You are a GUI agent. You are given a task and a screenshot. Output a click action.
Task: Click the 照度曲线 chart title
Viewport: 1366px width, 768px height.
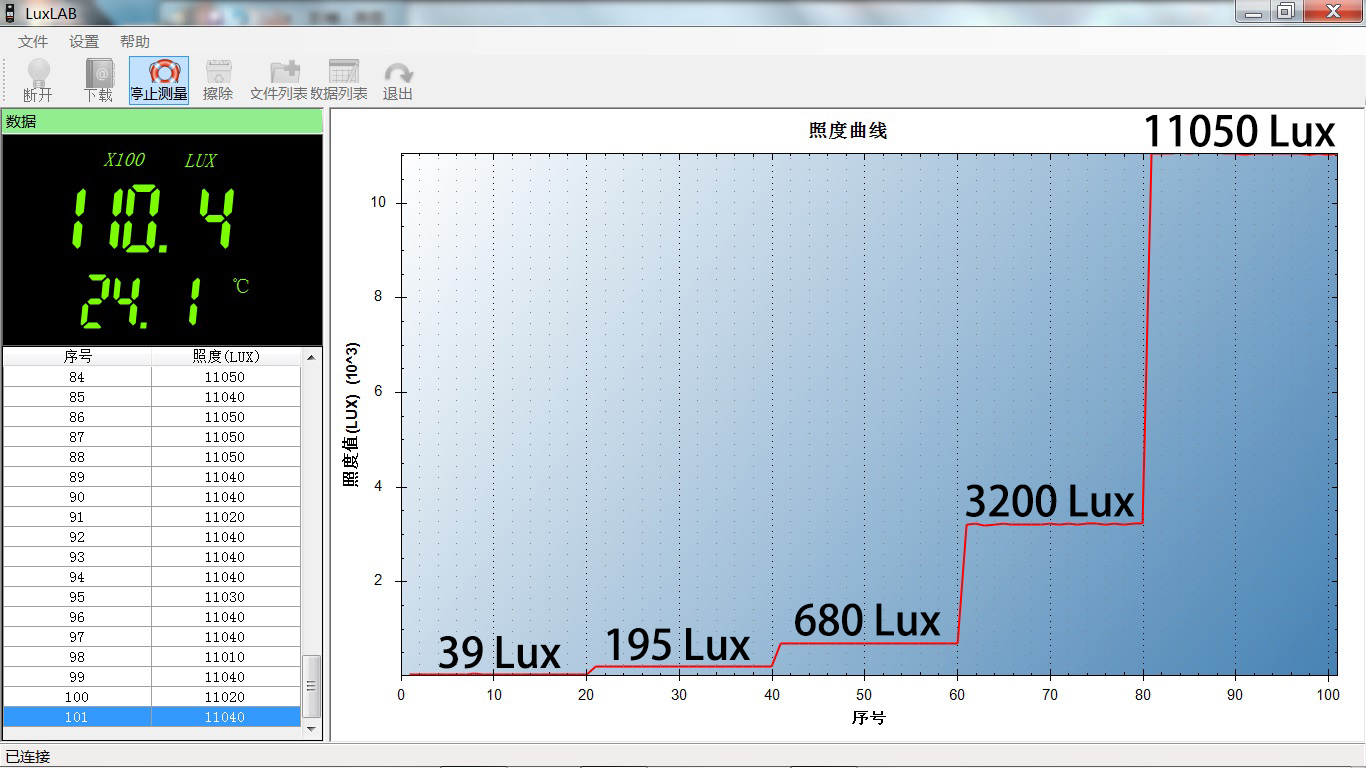point(848,130)
